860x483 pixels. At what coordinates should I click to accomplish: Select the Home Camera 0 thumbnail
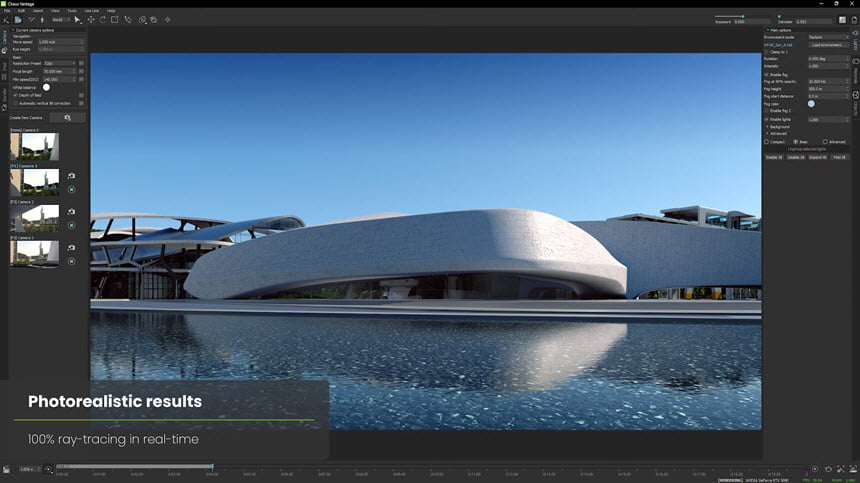[35, 146]
